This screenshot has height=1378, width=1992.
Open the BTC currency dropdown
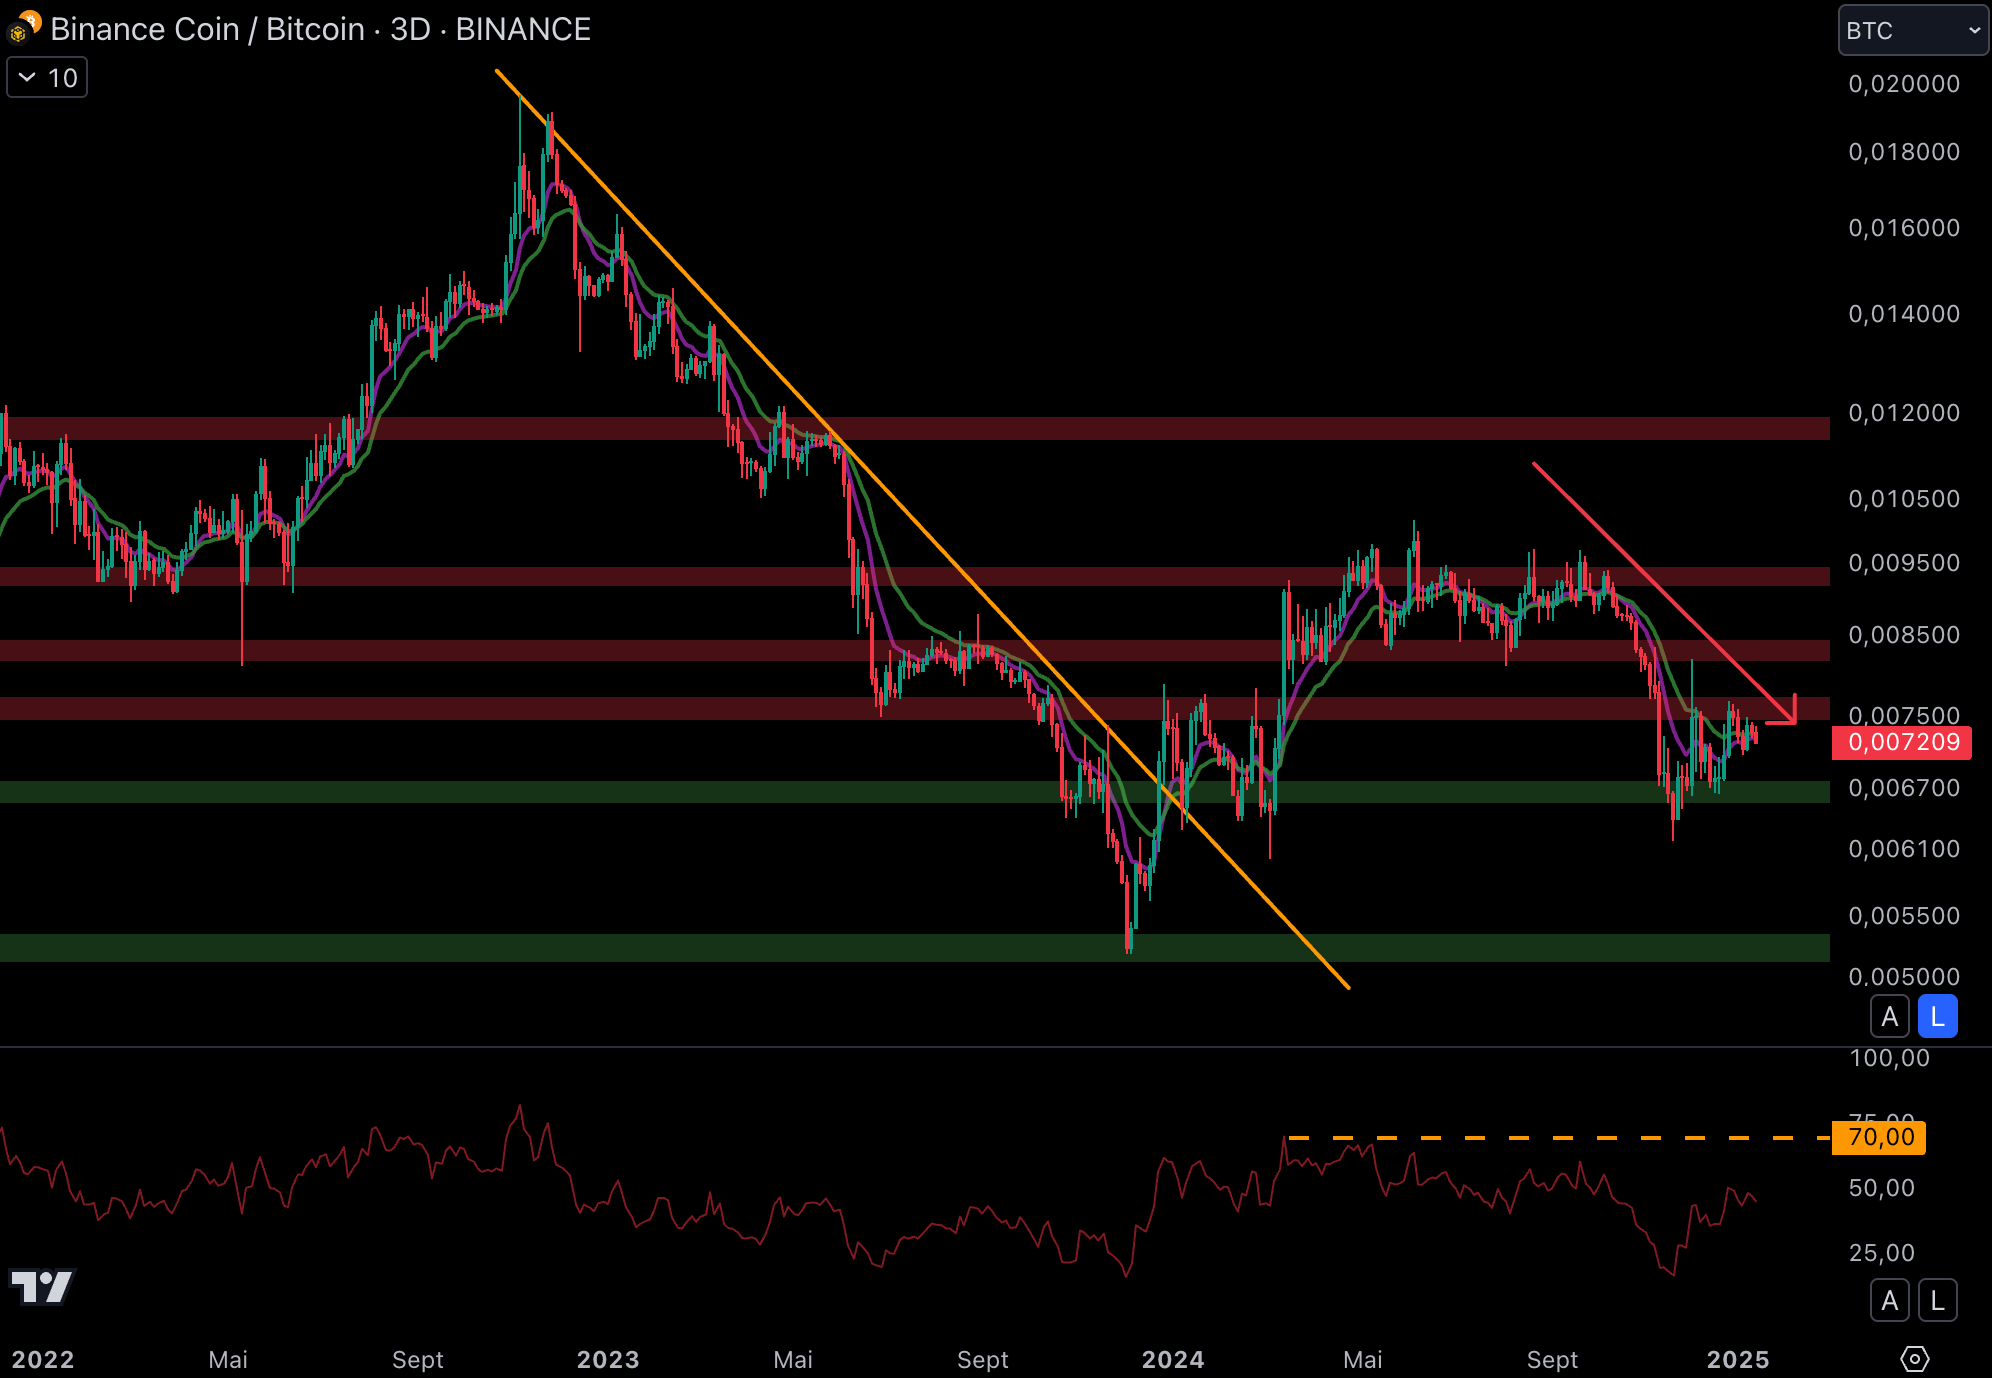(1912, 30)
